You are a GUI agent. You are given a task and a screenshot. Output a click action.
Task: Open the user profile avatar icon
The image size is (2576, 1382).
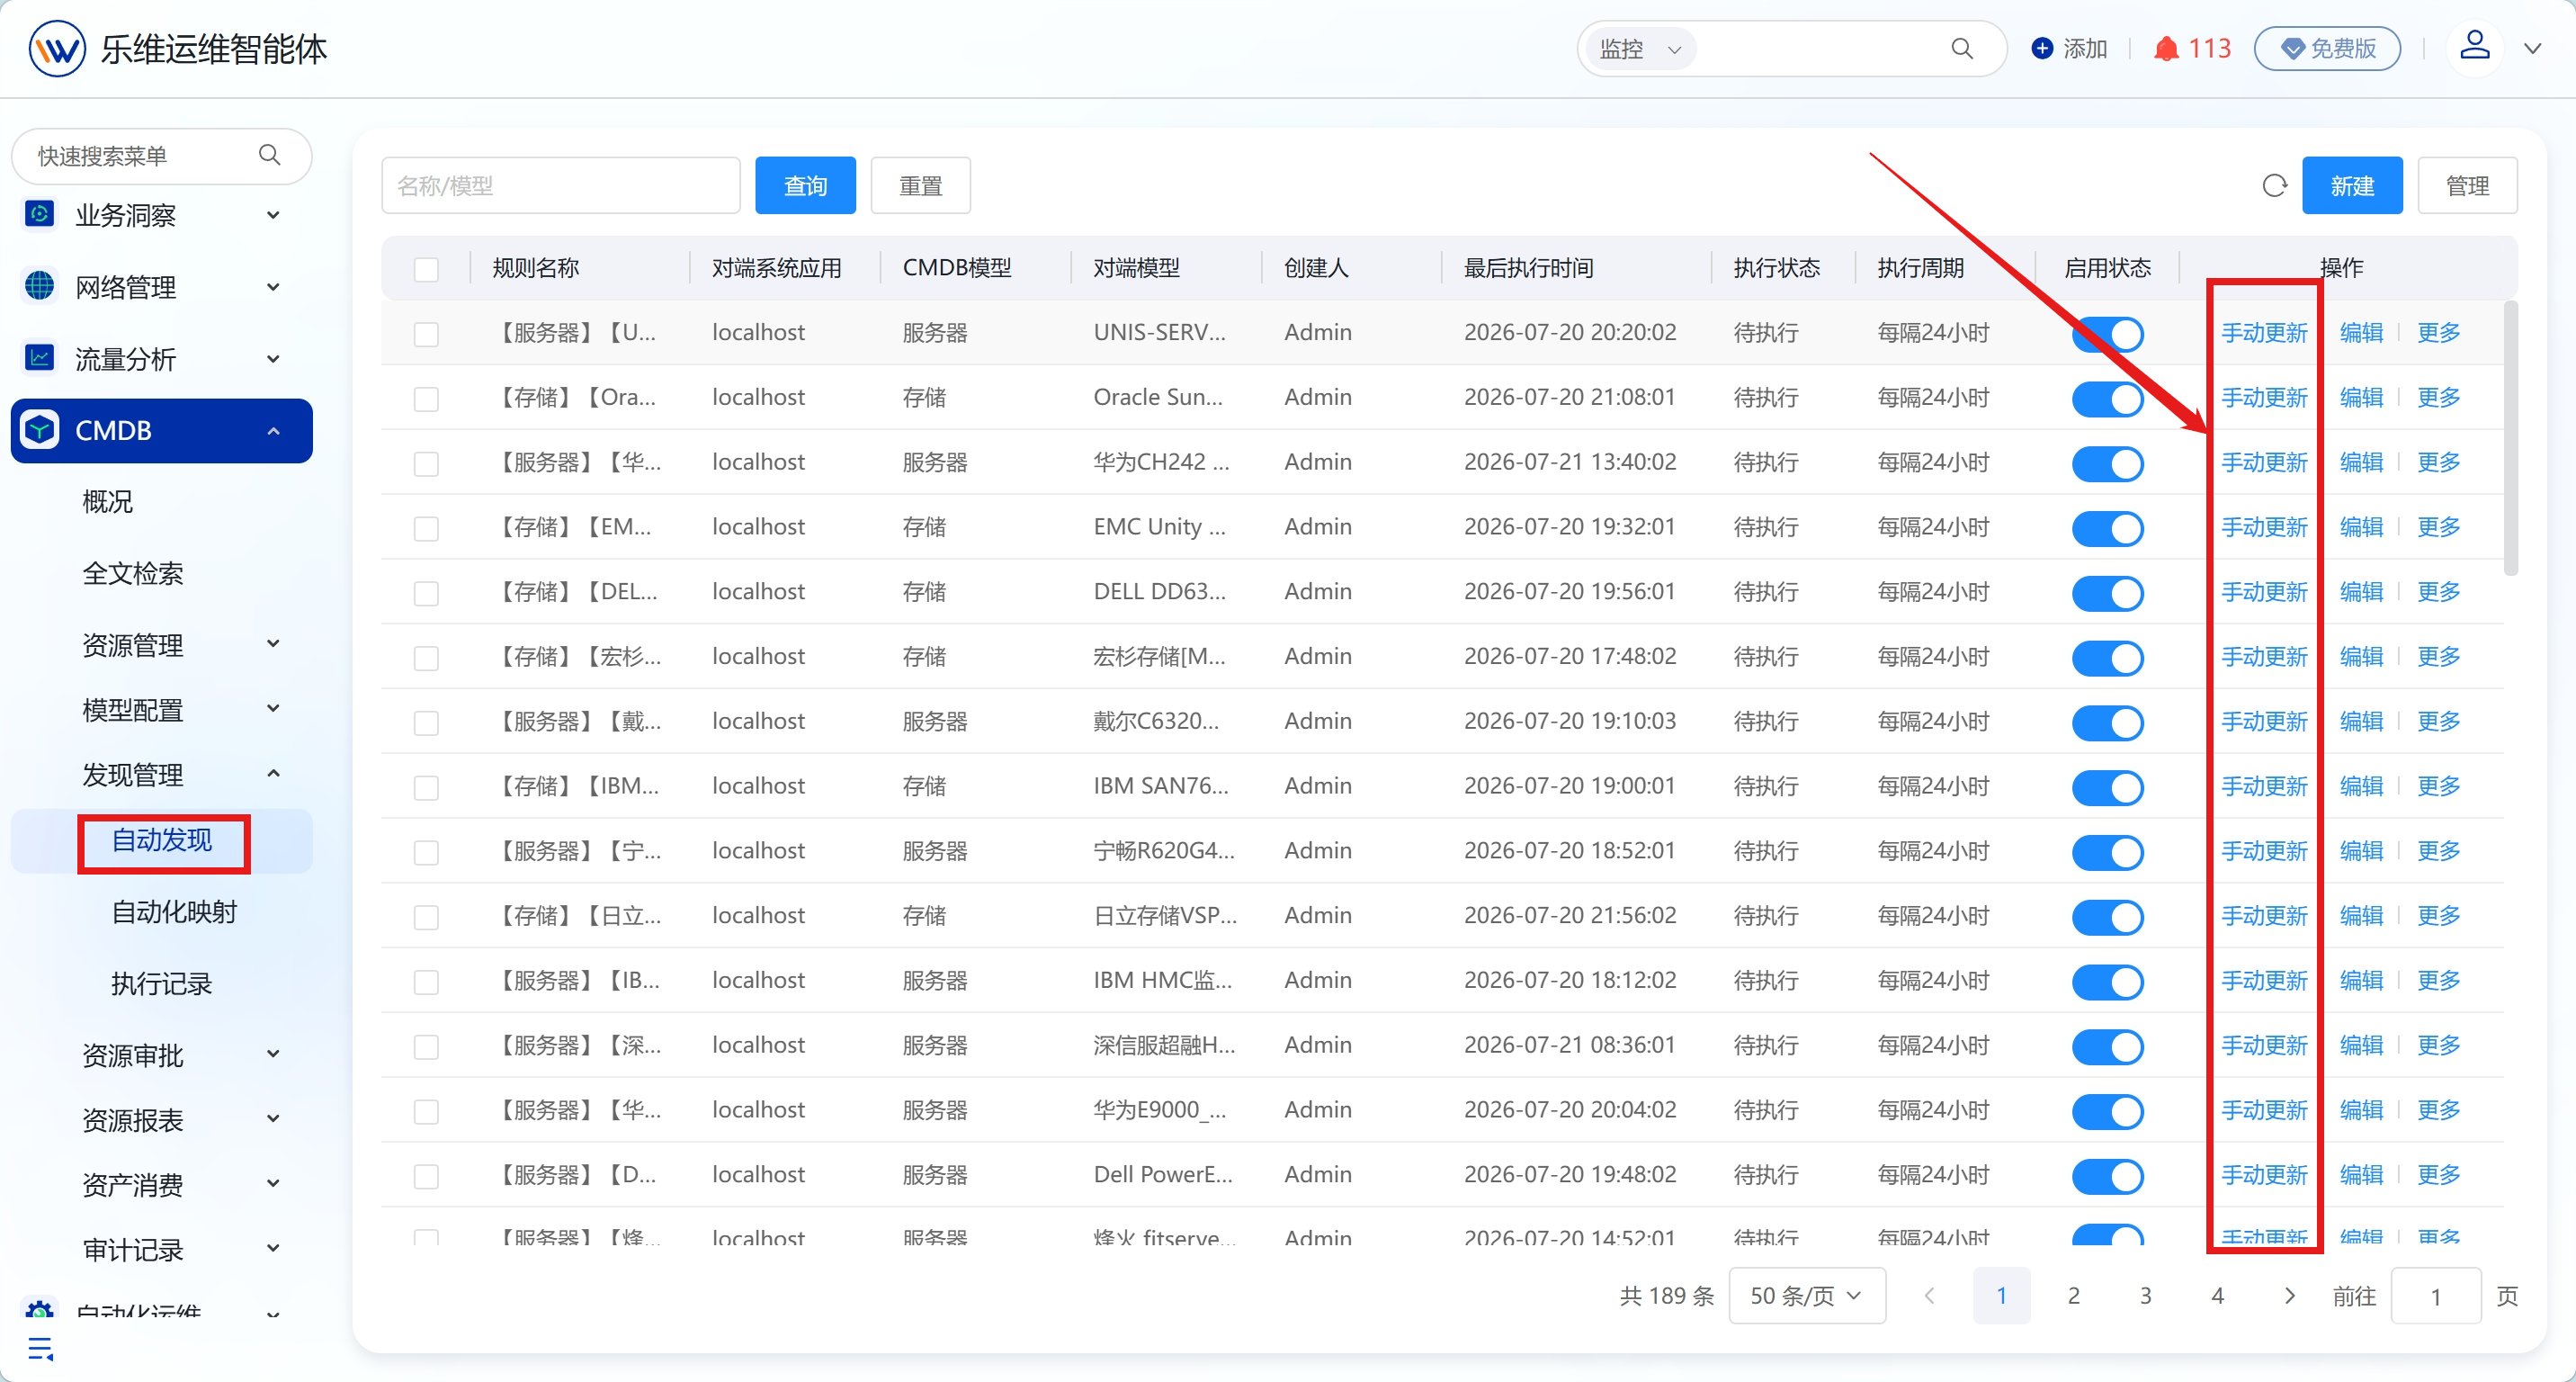[2474, 45]
